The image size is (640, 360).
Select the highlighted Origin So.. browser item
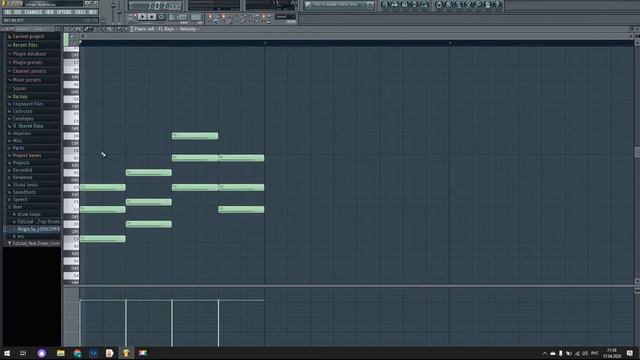[38, 229]
